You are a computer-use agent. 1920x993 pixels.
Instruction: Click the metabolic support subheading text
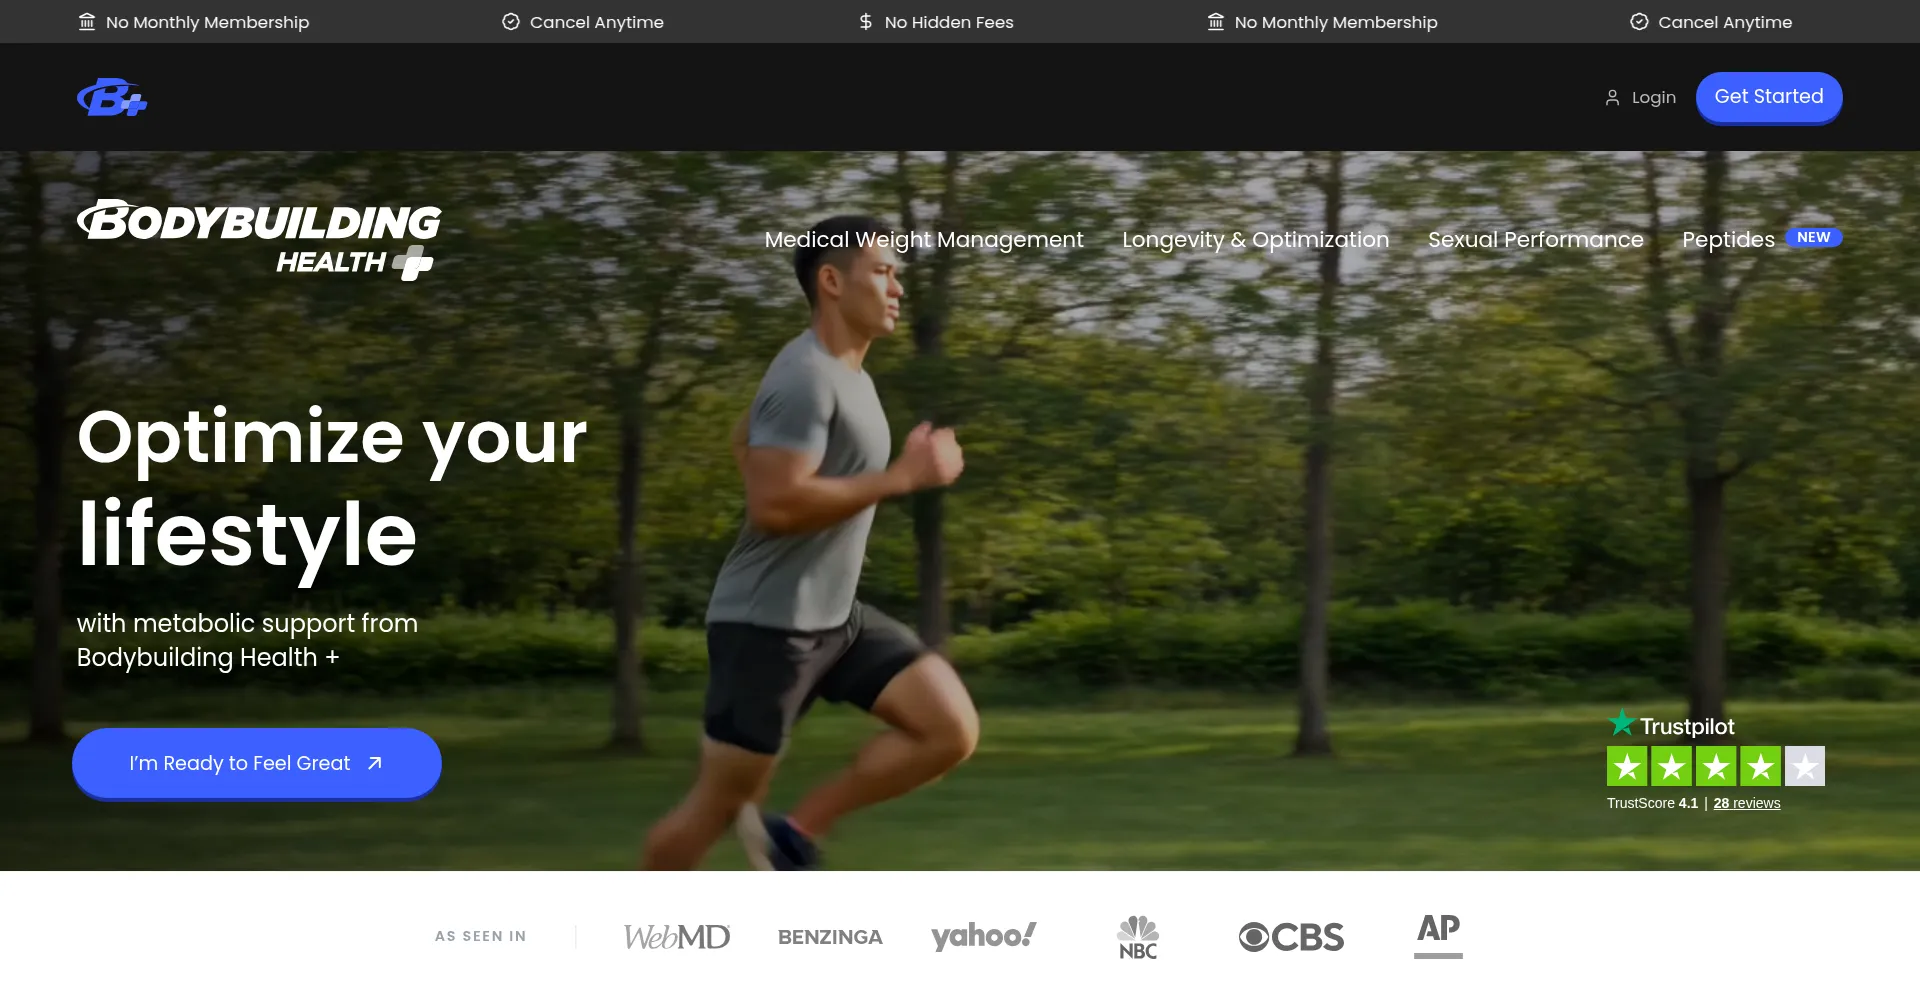point(247,640)
